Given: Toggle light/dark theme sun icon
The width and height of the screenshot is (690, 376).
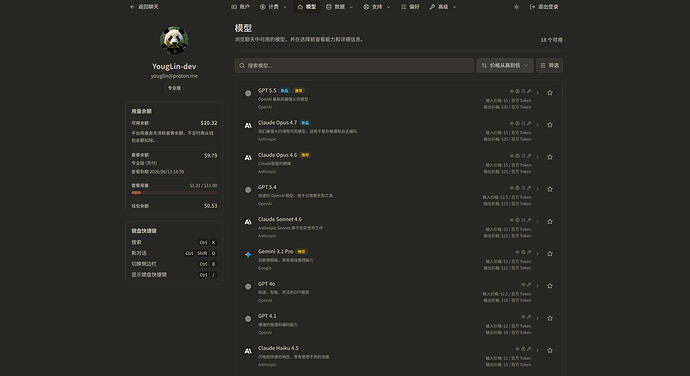Looking at the screenshot, I should coord(516,7).
